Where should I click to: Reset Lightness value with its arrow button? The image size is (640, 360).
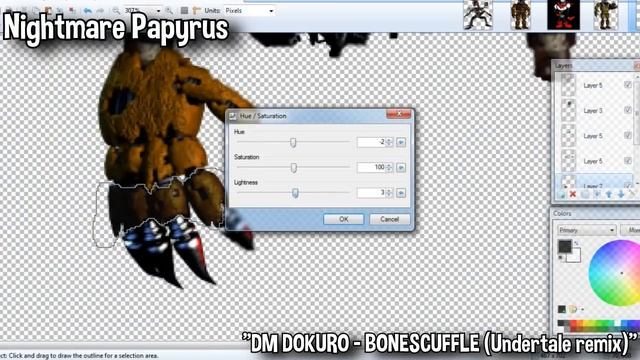[x=401, y=193]
